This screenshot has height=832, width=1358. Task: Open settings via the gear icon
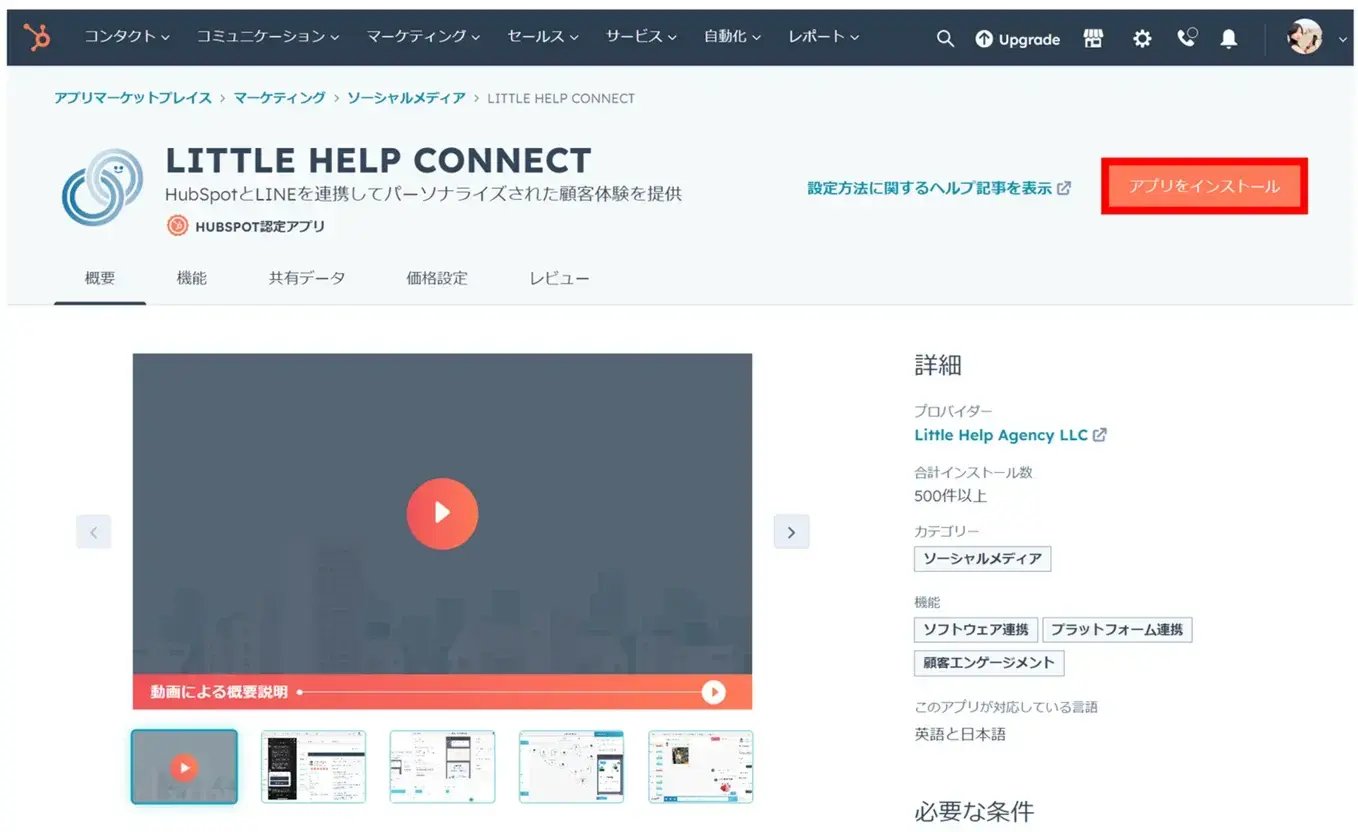[x=1141, y=39]
